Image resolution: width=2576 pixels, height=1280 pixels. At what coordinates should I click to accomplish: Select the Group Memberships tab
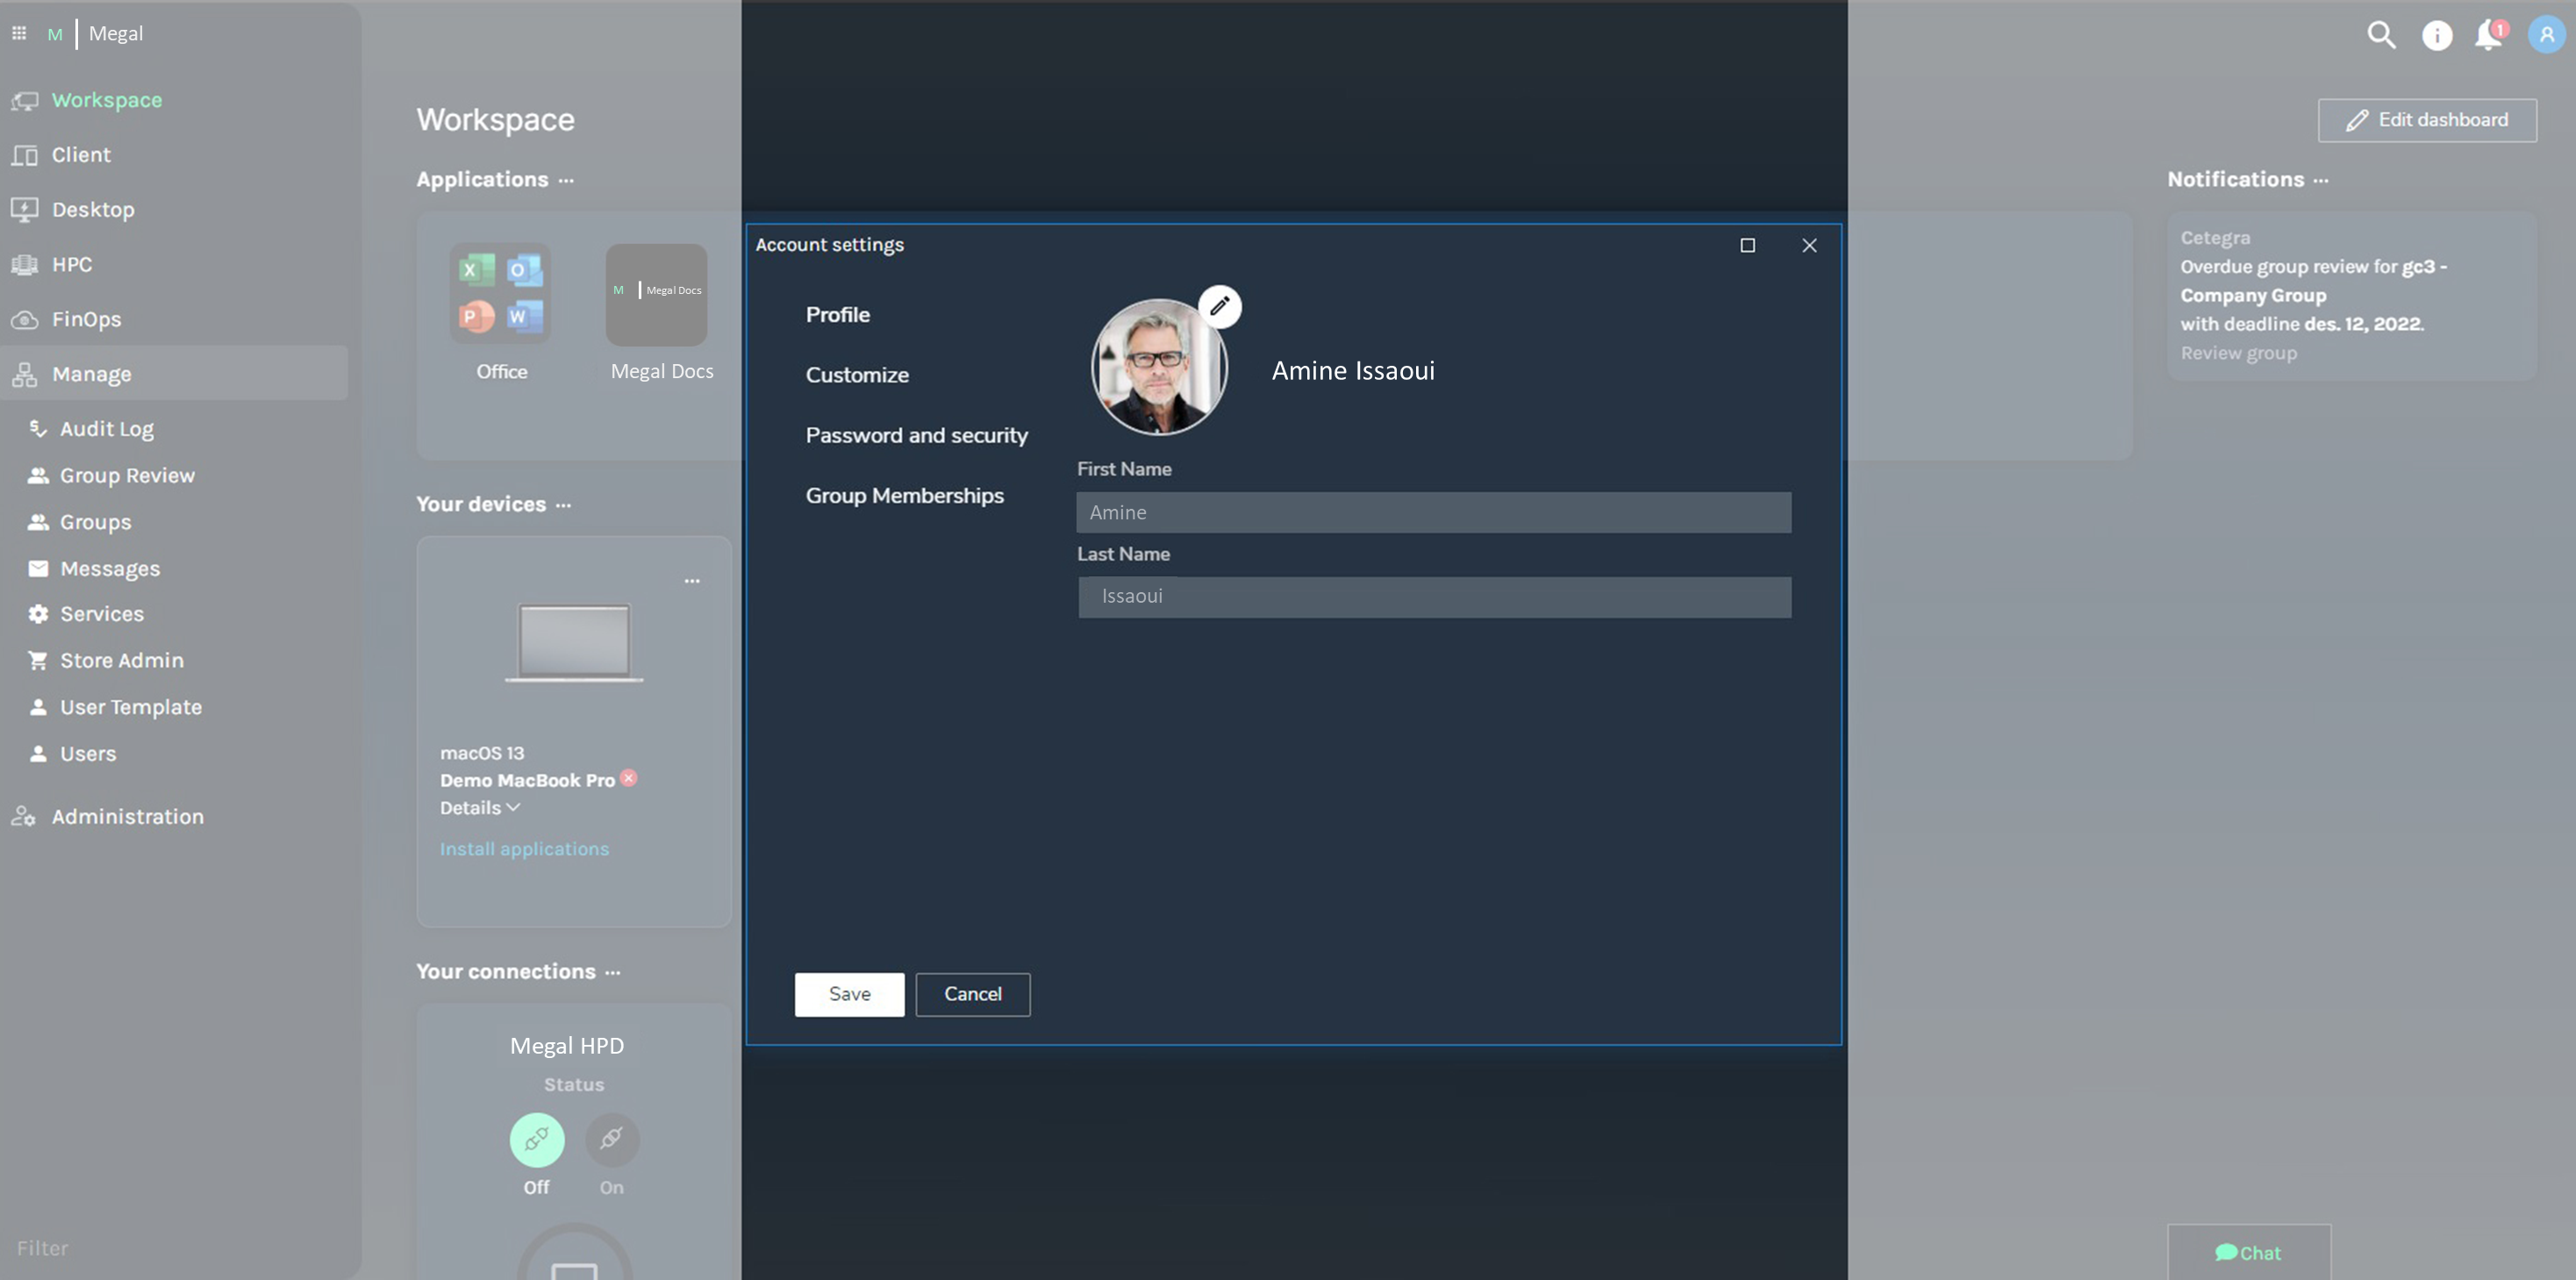click(904, 495)
